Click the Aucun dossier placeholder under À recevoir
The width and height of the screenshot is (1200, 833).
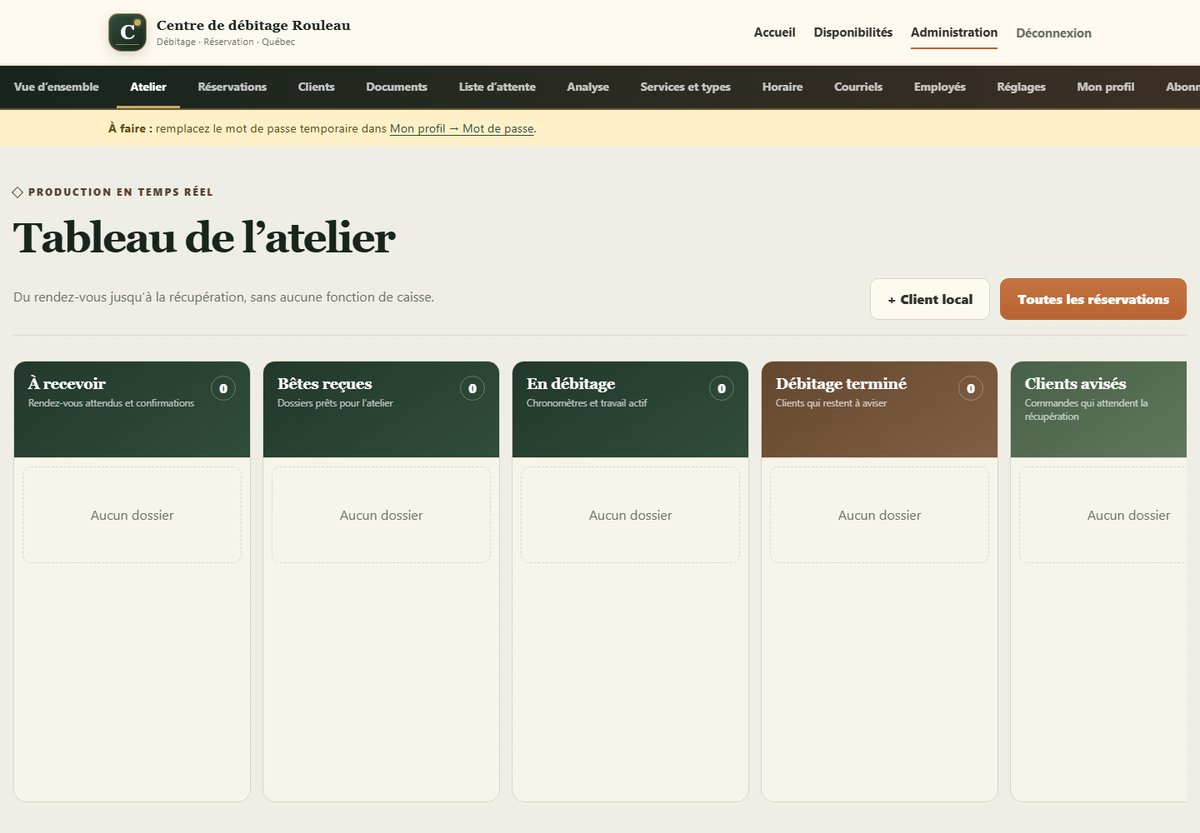click(132, 515)
